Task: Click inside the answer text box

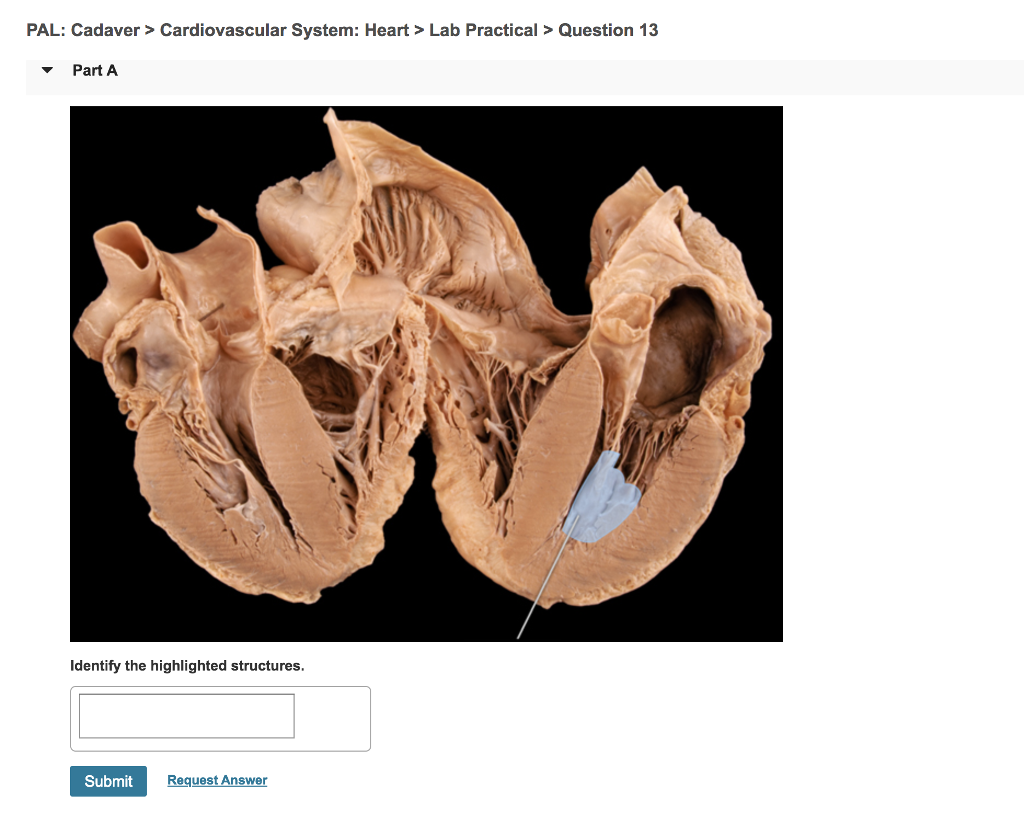Action: click(x=185, y=715)
